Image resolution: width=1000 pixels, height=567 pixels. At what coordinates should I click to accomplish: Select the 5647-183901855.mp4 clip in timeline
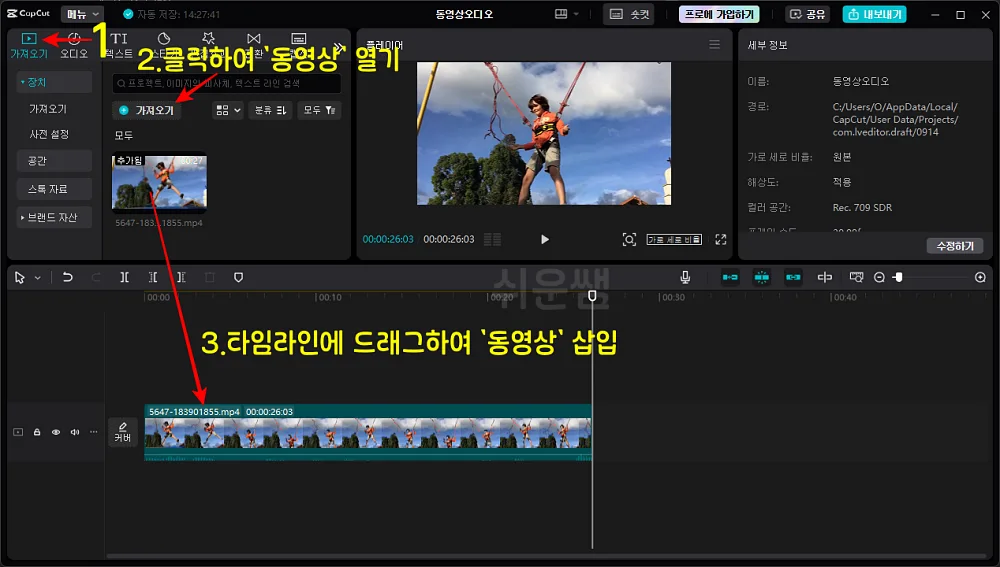(x=368, y=432)
